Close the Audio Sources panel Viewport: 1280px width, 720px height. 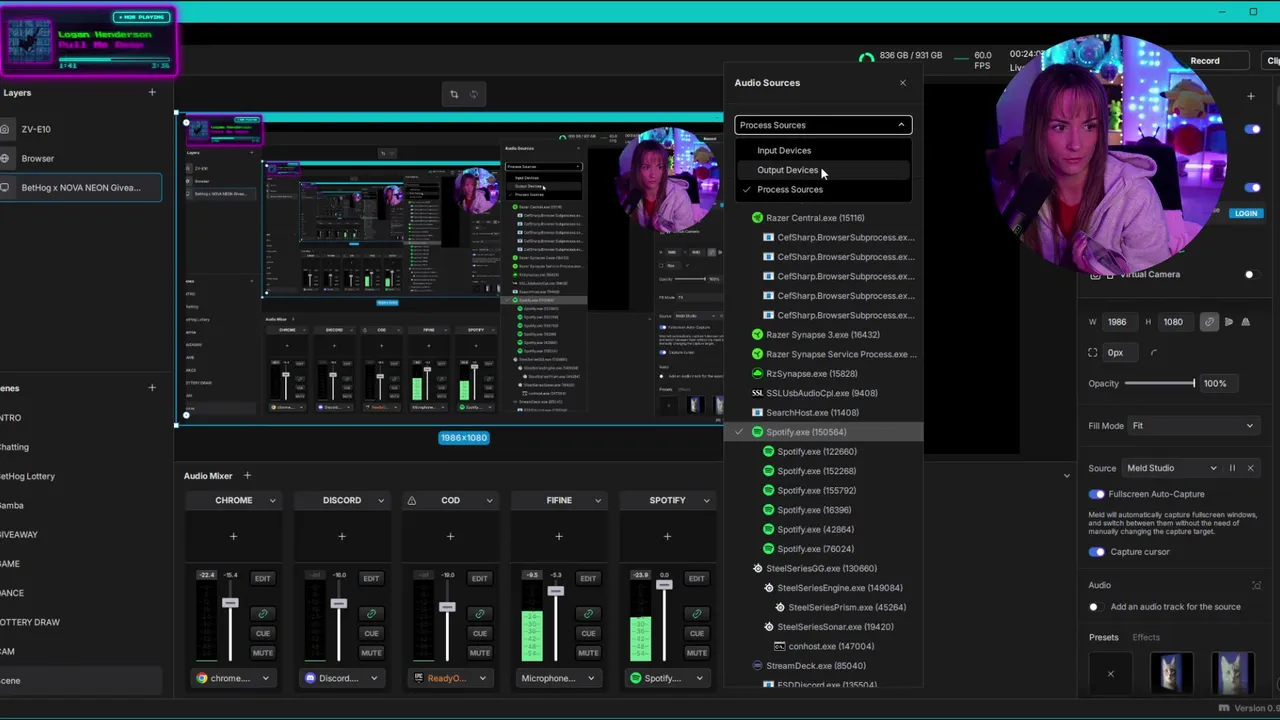[903, 83]
